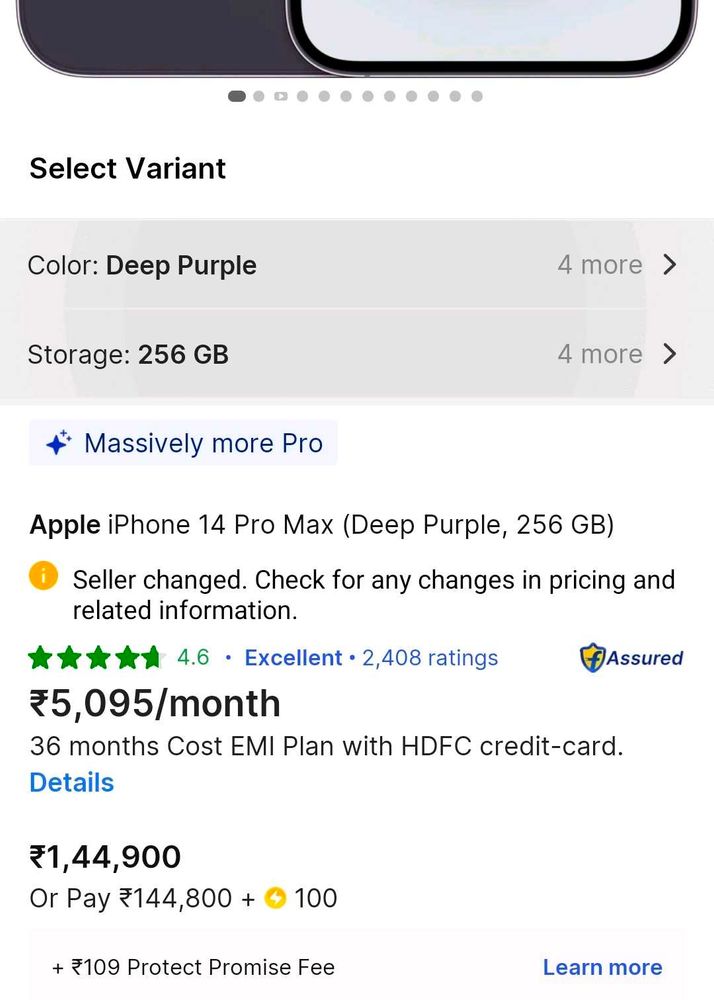Tap the last carousel dot indicator
714x1000 pixels.
(x=477, y=96)
